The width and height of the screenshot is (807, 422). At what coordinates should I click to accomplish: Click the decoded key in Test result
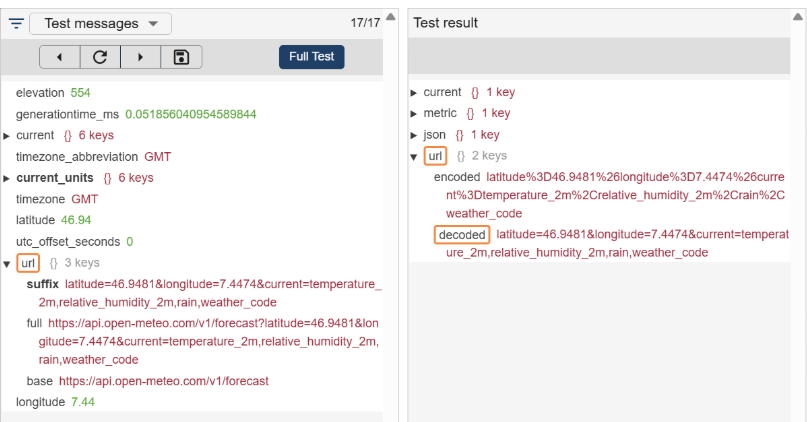click(x=462, y=235)
